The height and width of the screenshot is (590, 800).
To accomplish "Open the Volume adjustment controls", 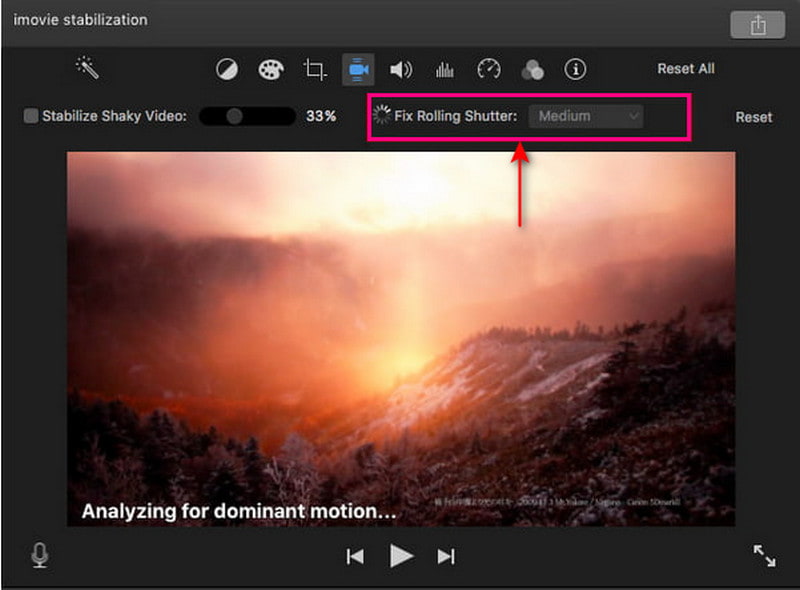I will tap(400, 69).
